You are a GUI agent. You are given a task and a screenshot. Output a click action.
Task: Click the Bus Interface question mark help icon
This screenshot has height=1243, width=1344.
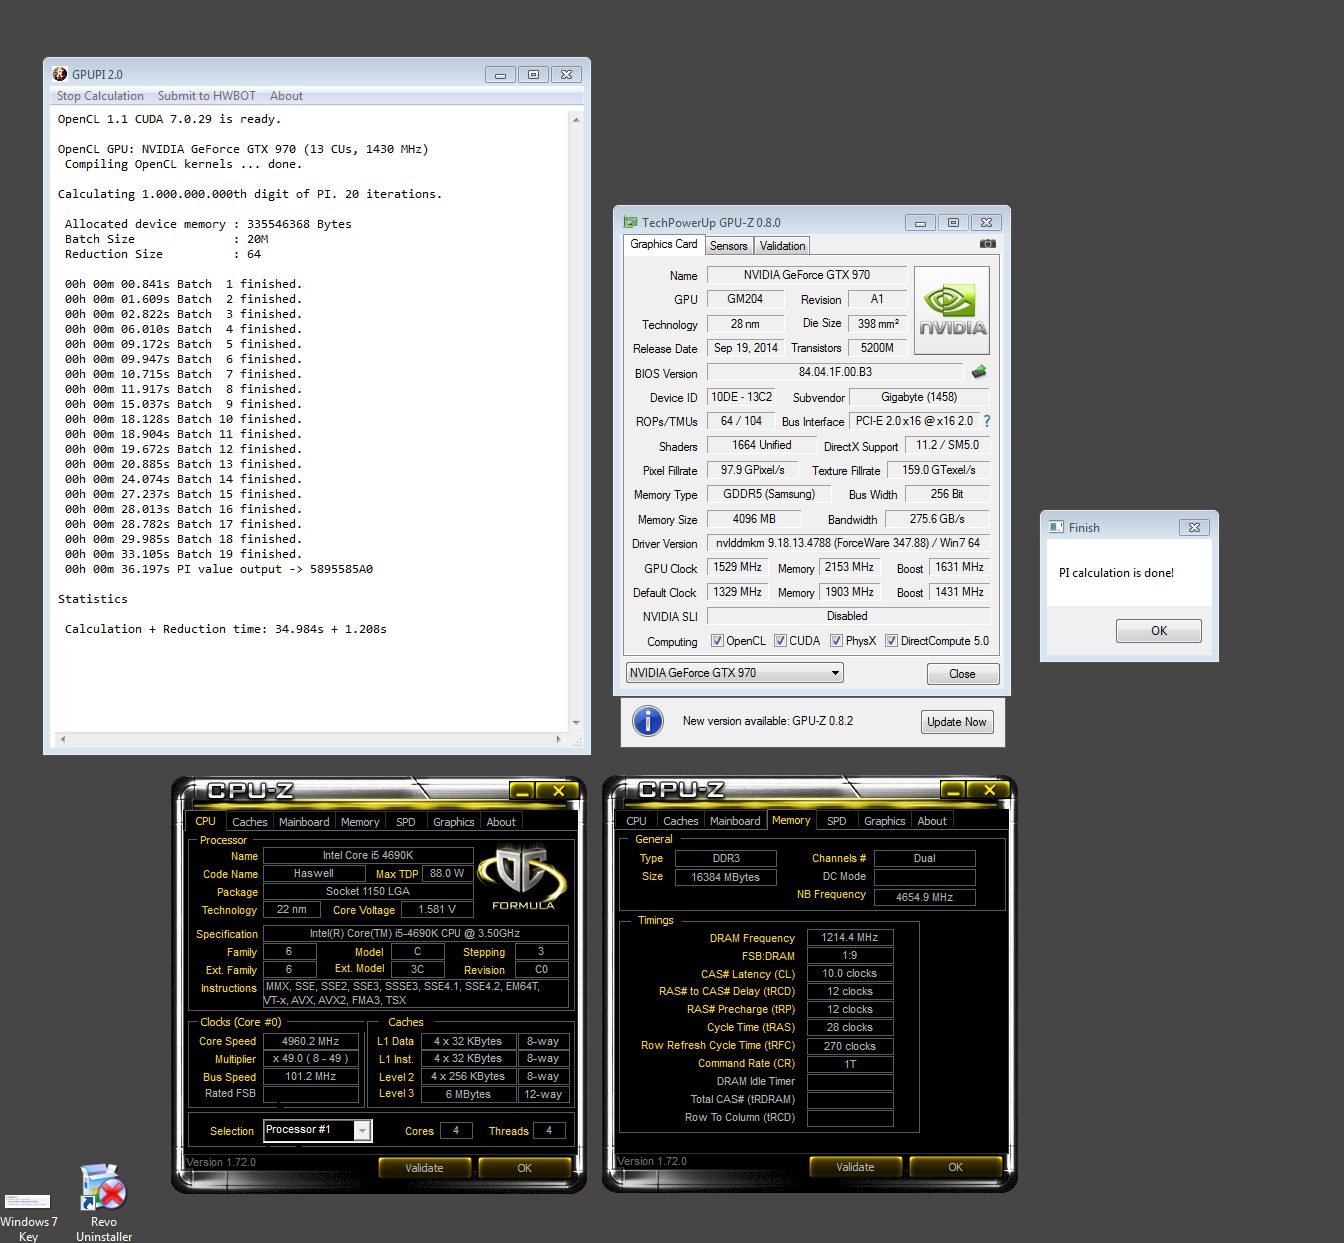(x=987, y=421)
